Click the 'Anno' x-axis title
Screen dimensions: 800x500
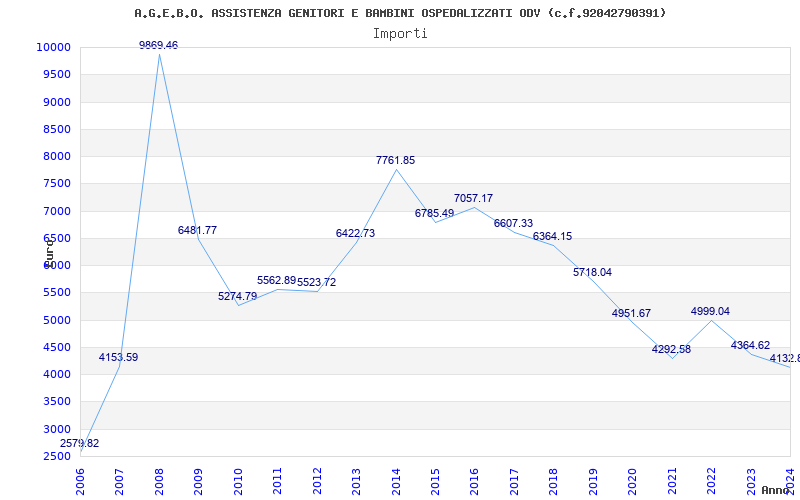(775, 490)
